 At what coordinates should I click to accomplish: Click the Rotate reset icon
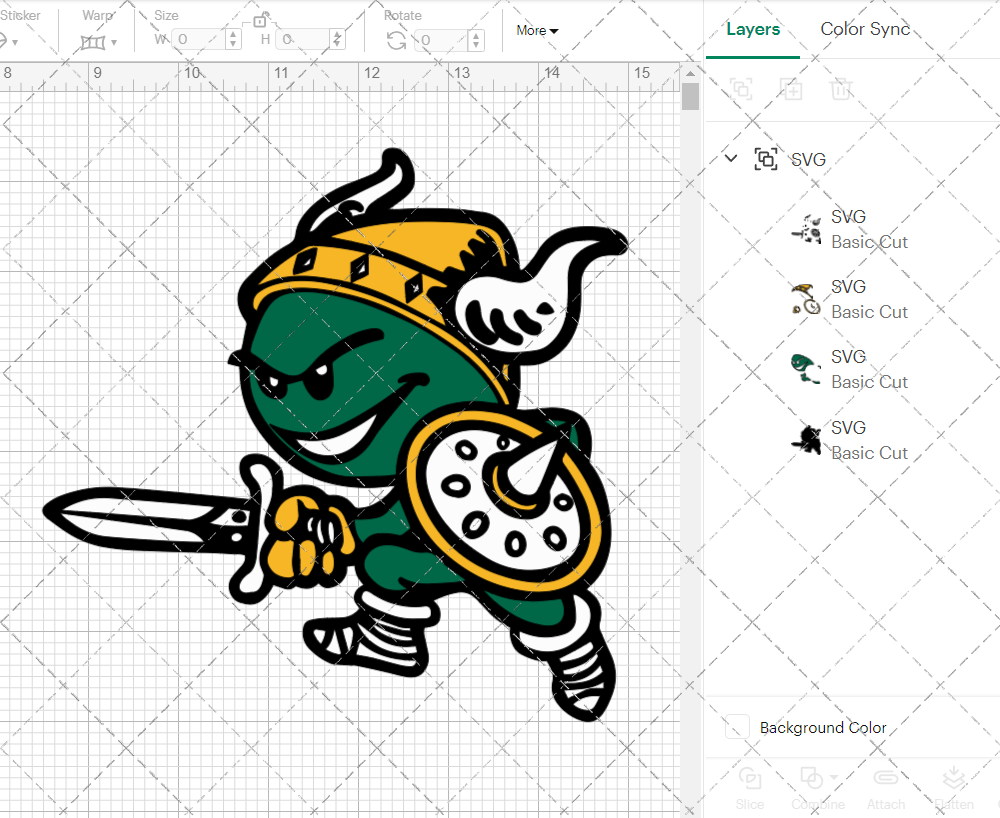pyautogui.click(x=395, y=38)
